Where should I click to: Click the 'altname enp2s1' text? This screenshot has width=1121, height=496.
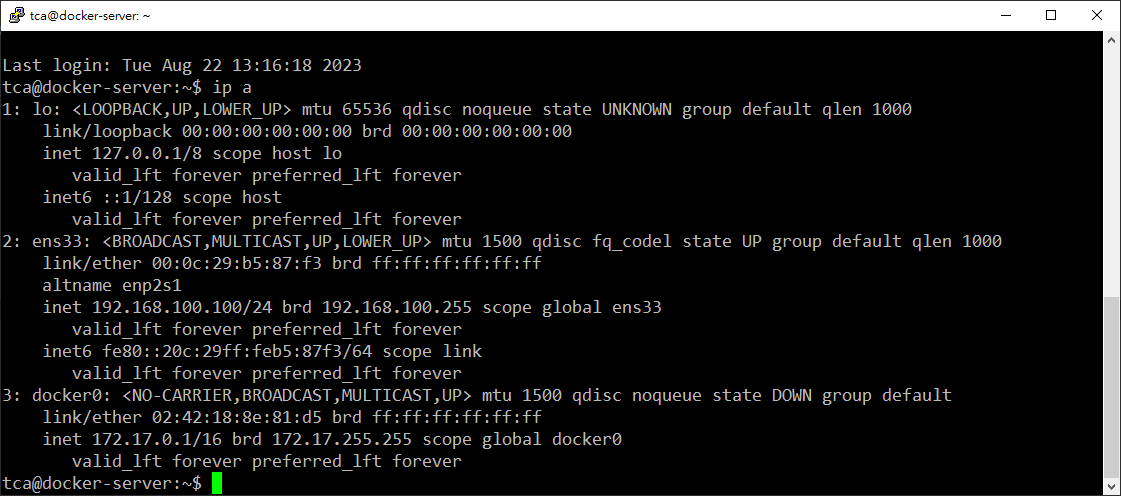click(112, 286)
